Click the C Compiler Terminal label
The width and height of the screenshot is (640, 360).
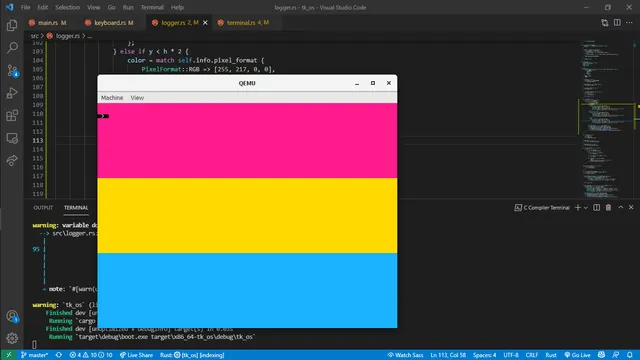546,208
